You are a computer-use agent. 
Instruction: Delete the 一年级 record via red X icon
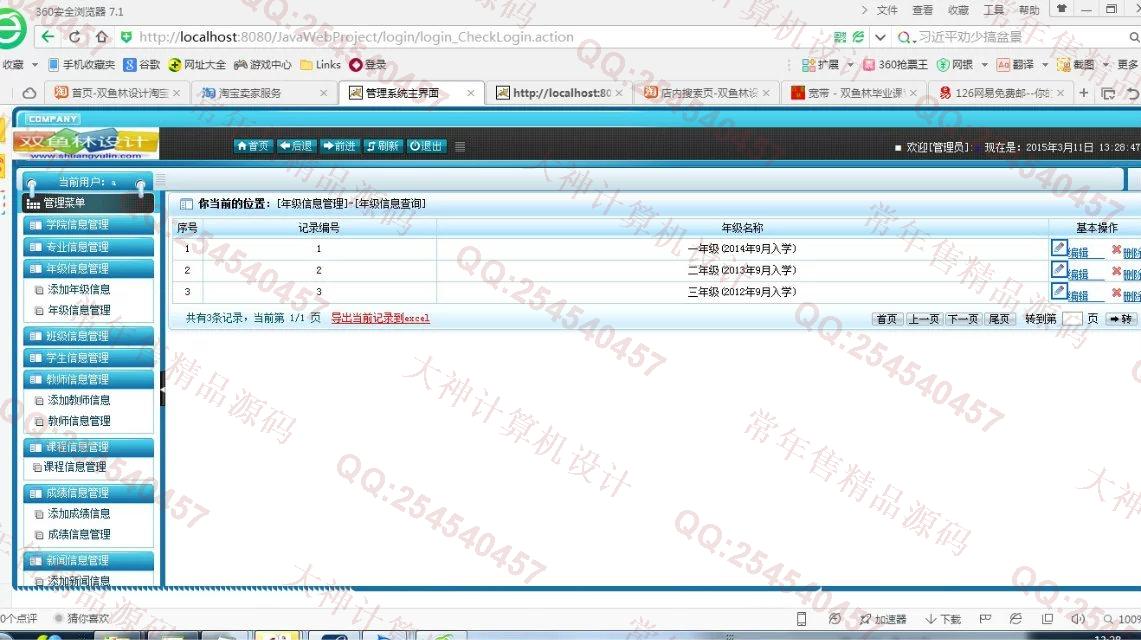(x=1116, y=250)
